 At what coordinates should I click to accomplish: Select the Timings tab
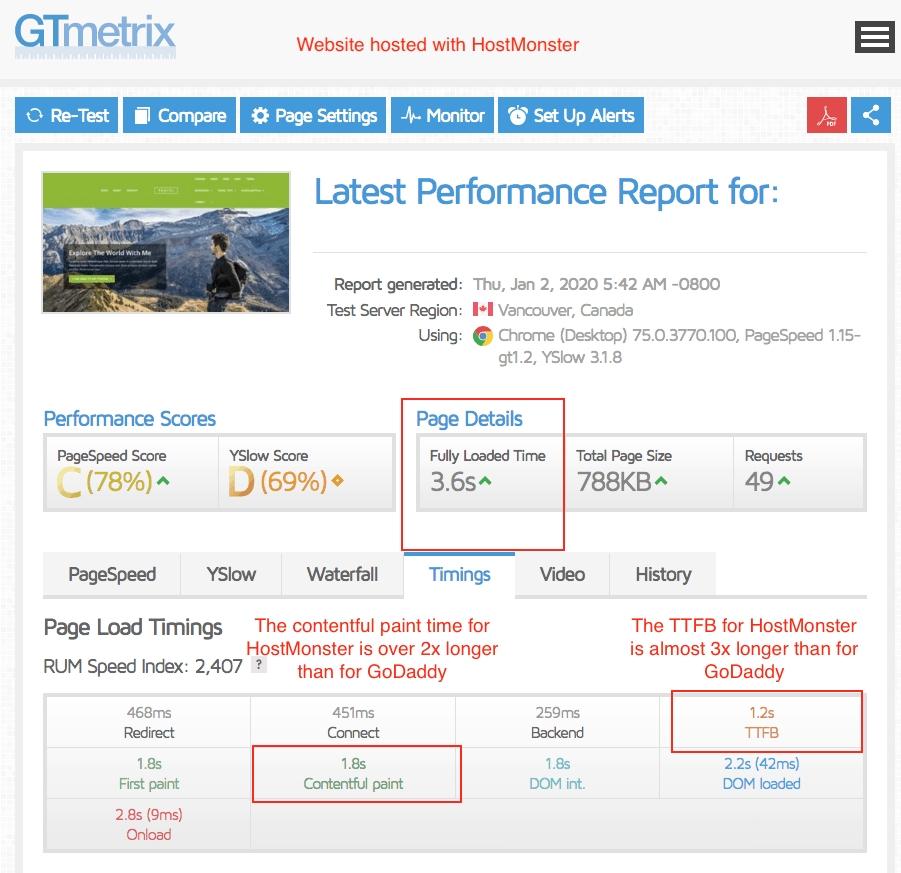click(x=460, y=574)
